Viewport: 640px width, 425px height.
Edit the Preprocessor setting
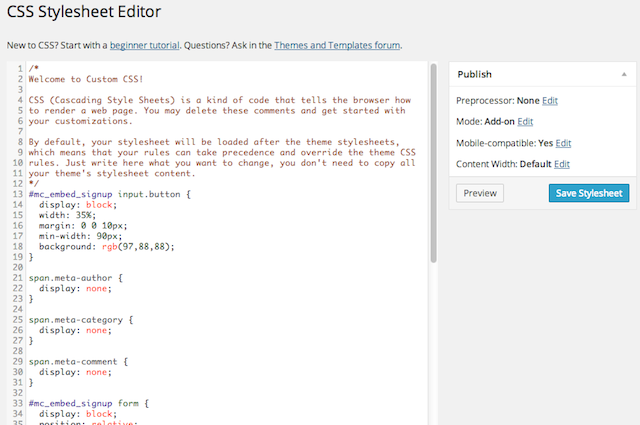pyautogui.click(x=550, y=101)
